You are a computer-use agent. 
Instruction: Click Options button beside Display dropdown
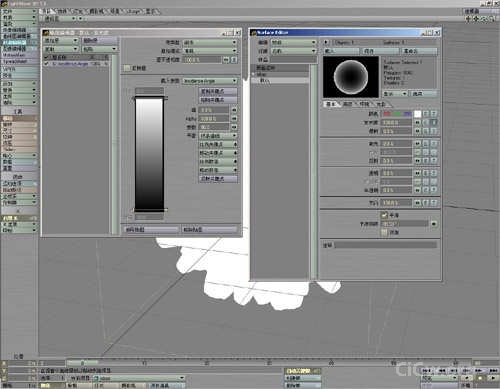click(423, 94)
